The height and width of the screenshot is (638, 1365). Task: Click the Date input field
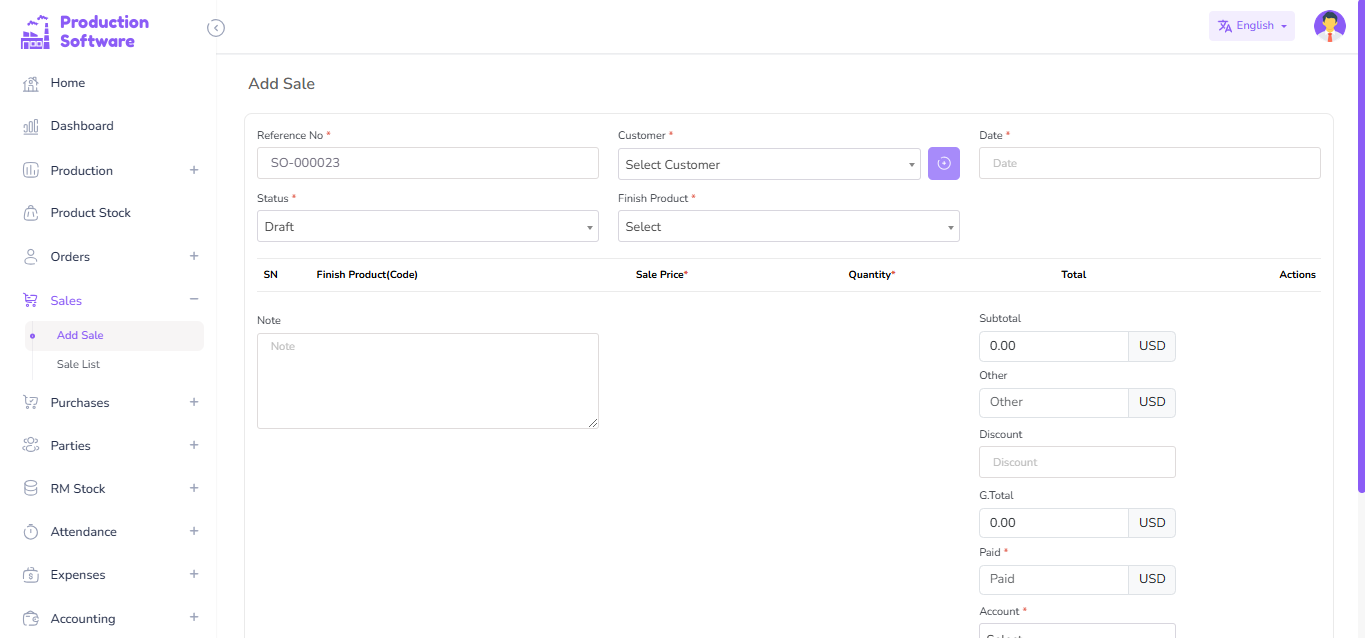coord(1149,163)
